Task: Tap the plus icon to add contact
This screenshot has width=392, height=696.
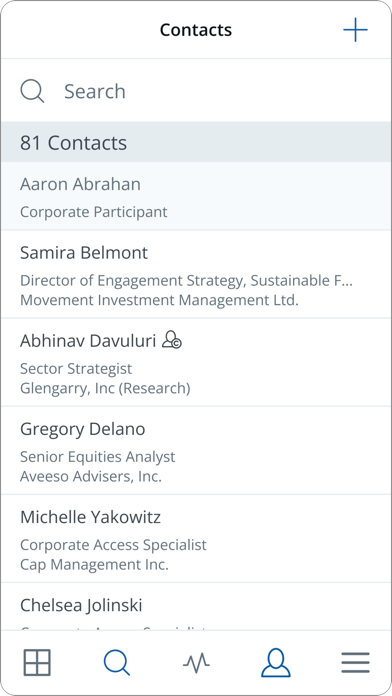Action: pyautogui.click(x=355, y=30)
